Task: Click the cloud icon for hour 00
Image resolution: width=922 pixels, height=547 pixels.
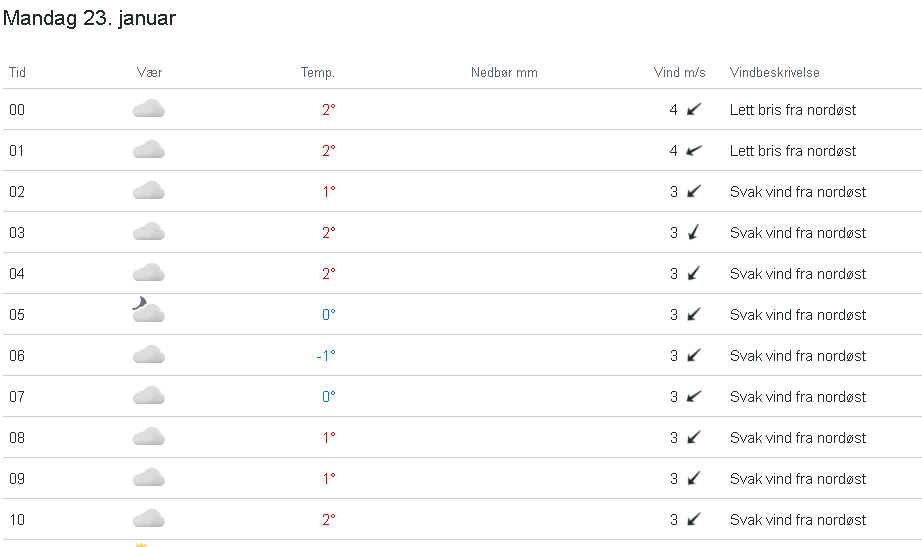Action: click(x=149, y=109)
